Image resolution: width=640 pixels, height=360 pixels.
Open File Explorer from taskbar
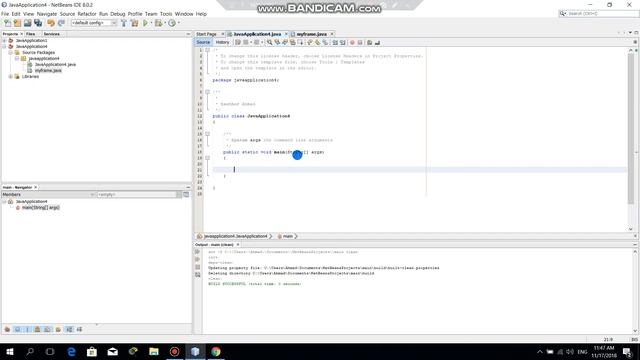(x=153, y=351)
